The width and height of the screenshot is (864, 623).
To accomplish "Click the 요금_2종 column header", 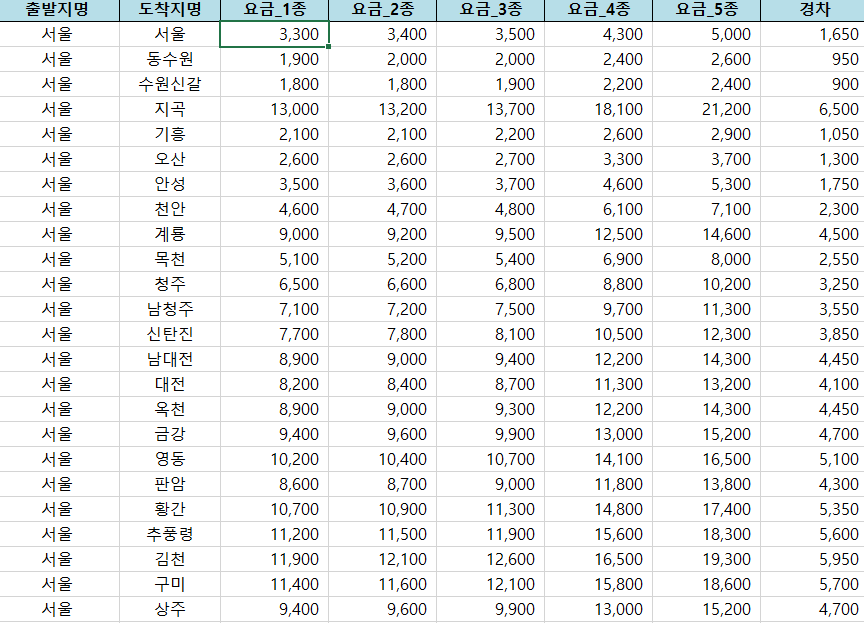I will tap(382, 10).
